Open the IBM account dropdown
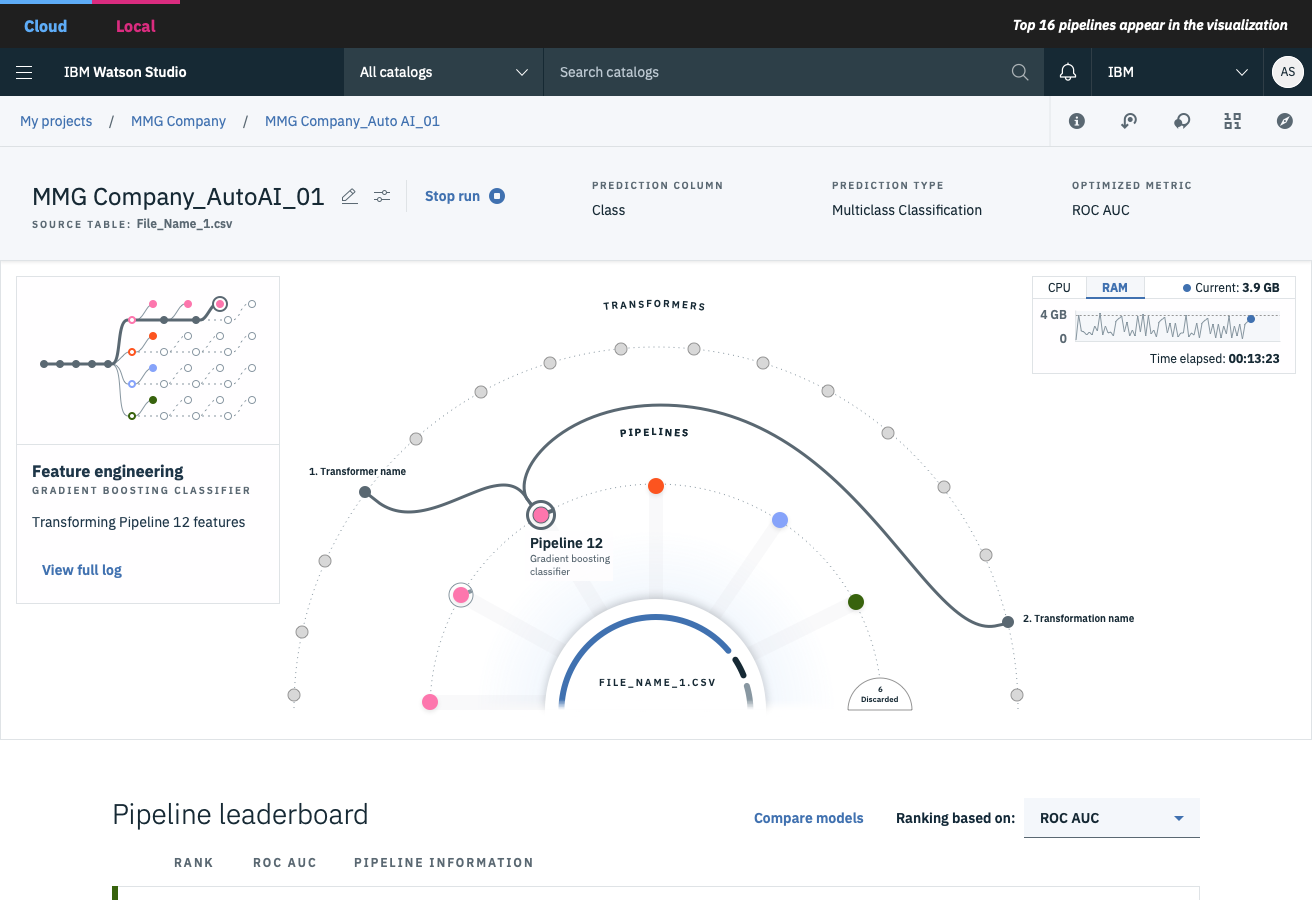 coord(1177,72)
